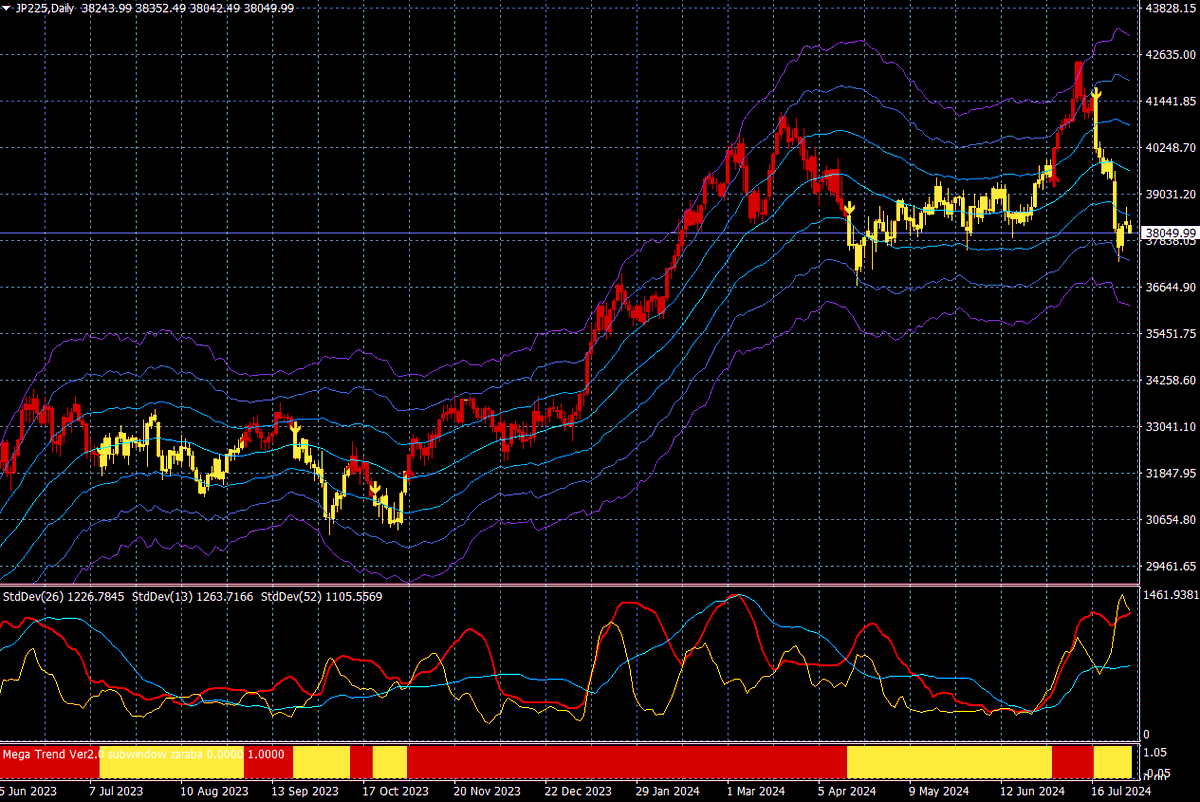Click the 7 Jul 2023 date label

pyautogui.click(x=116, y=791)
